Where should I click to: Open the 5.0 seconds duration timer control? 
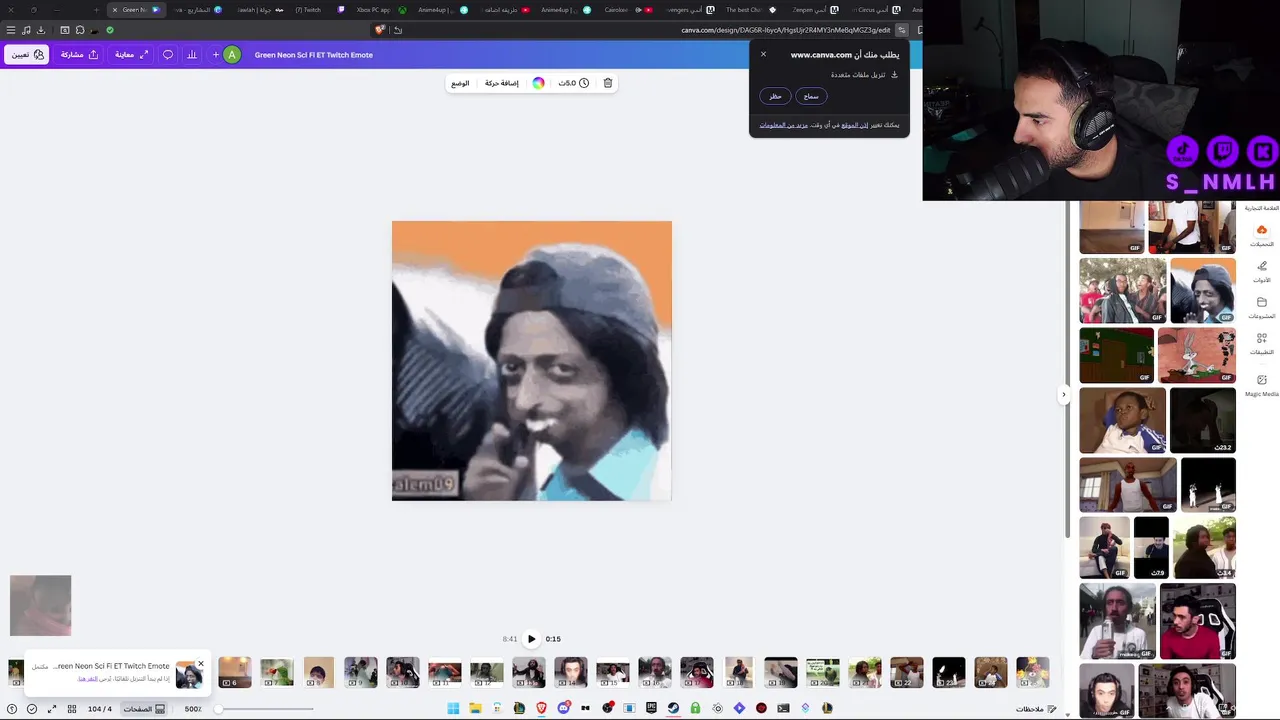click(x=573, y=83)
